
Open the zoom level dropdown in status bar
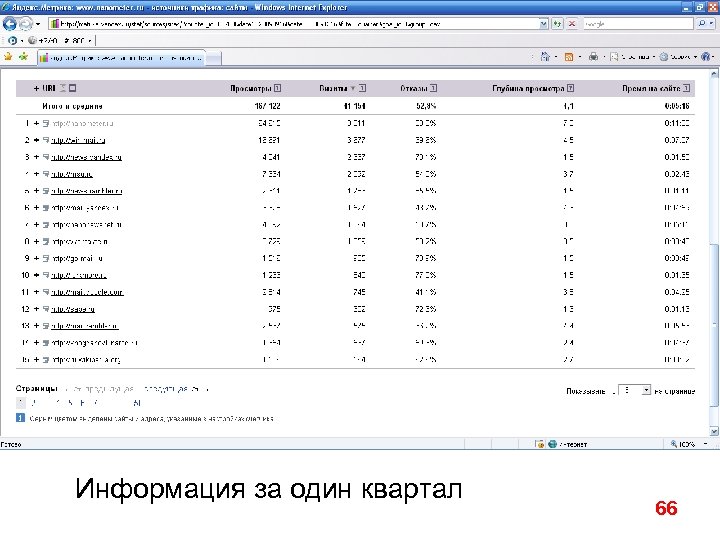point(705,444)
